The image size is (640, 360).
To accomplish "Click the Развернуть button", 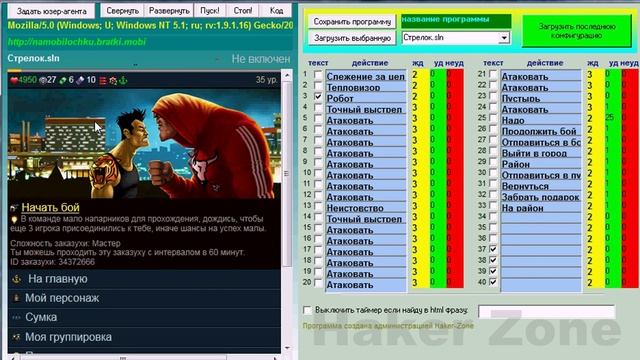I will tap(169, 11).
